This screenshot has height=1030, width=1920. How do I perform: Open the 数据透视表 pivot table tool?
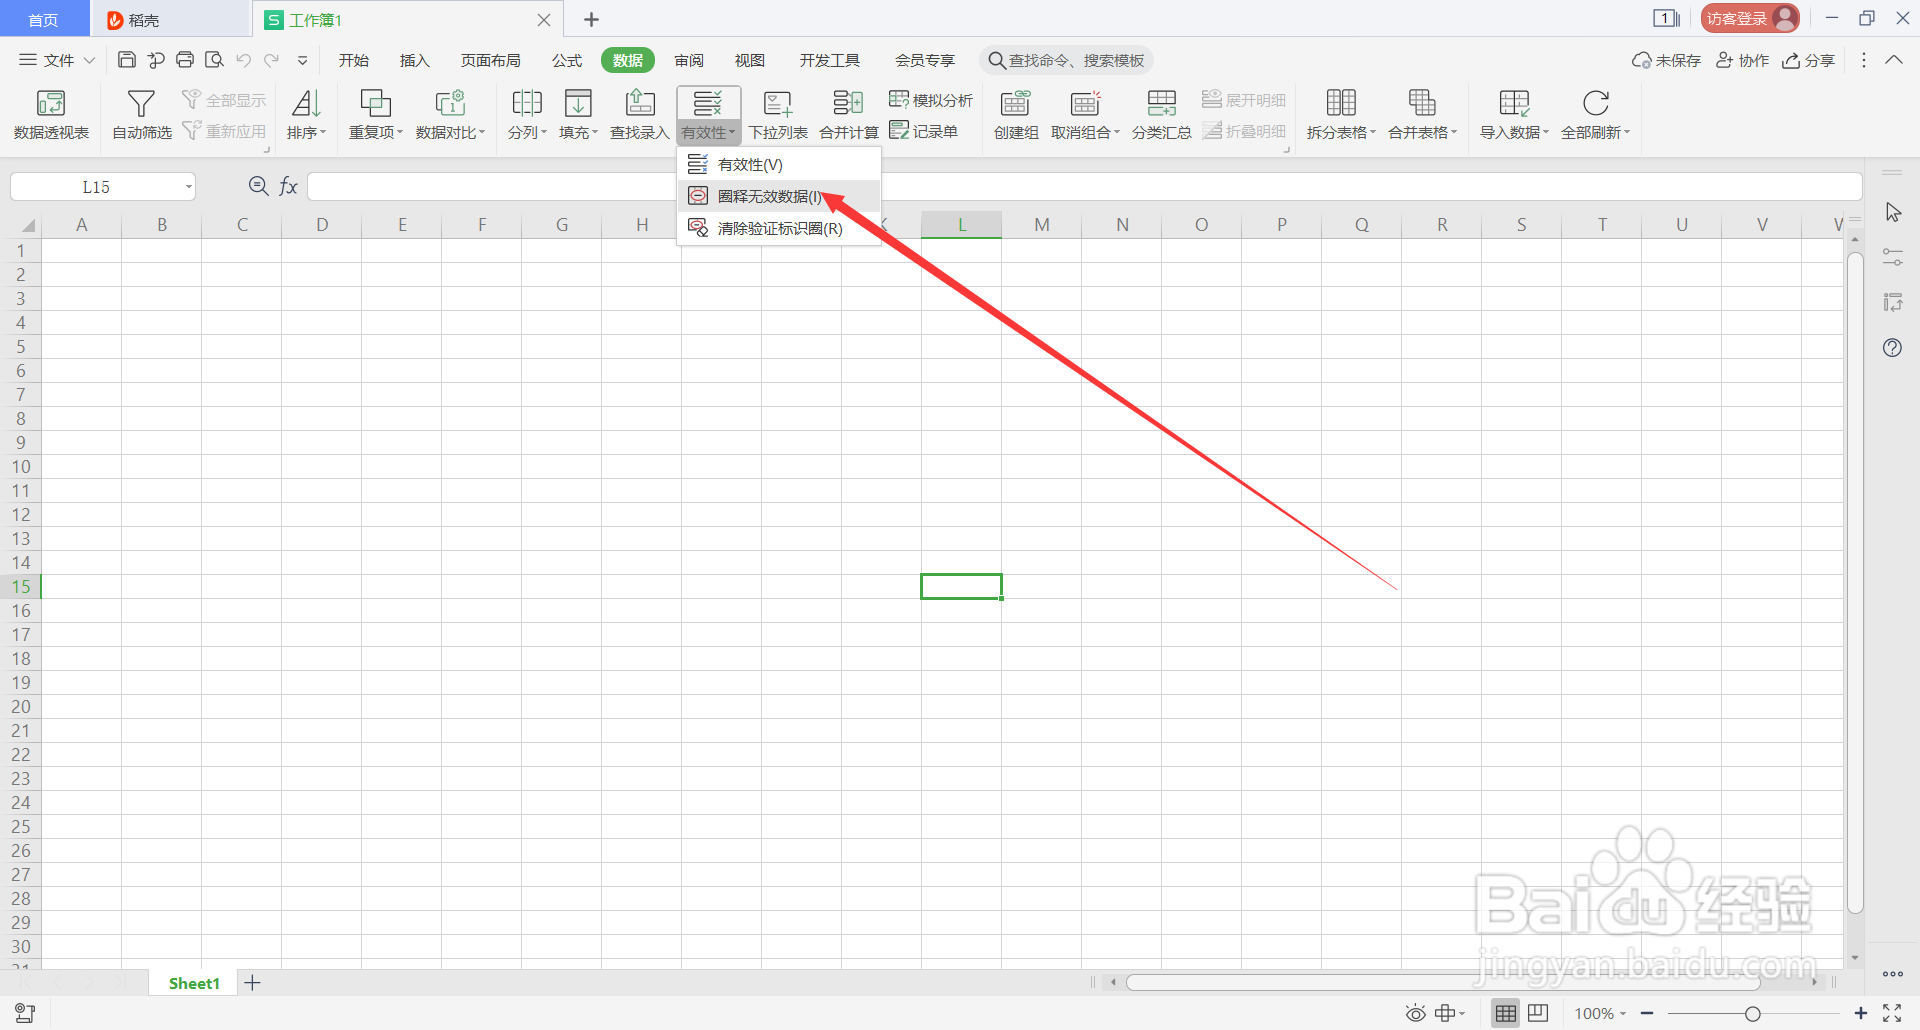pyautogui.click(x=51, y=115)
